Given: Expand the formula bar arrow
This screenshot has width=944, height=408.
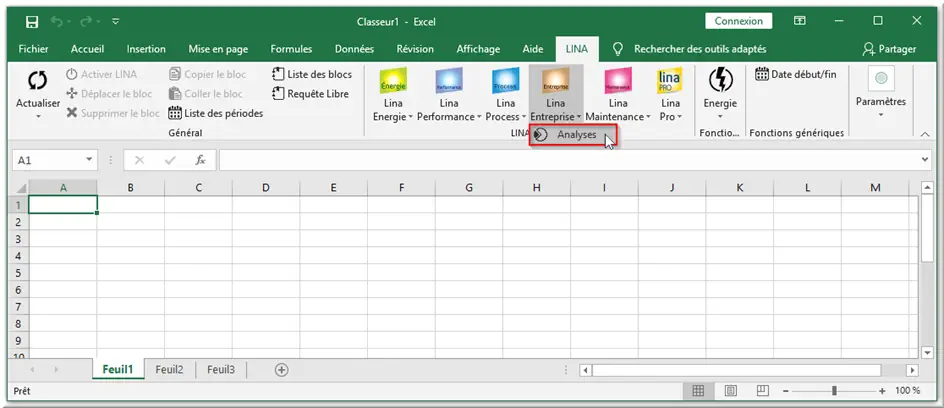Looking at the screenshot, I should 925,160.
